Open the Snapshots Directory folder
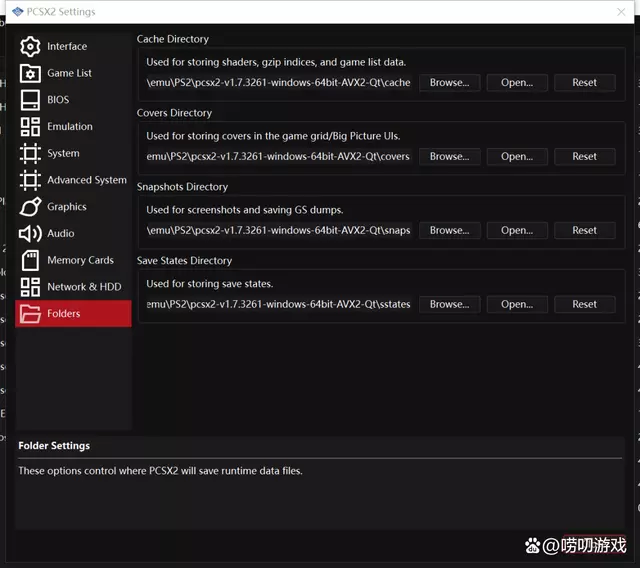The width and height of the screenshot is (640, 568). point(517,231)
